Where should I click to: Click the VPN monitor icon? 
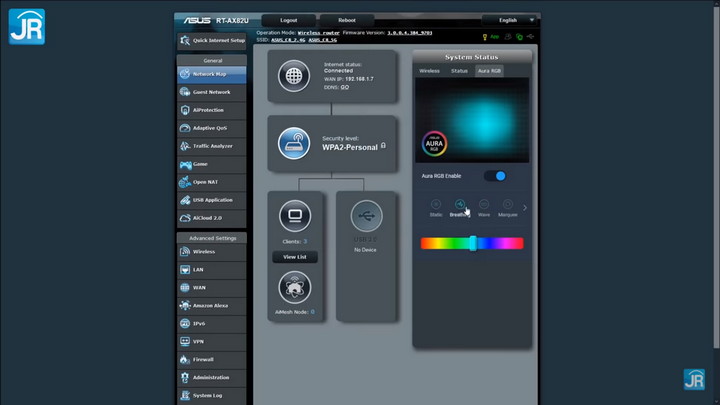185,342
